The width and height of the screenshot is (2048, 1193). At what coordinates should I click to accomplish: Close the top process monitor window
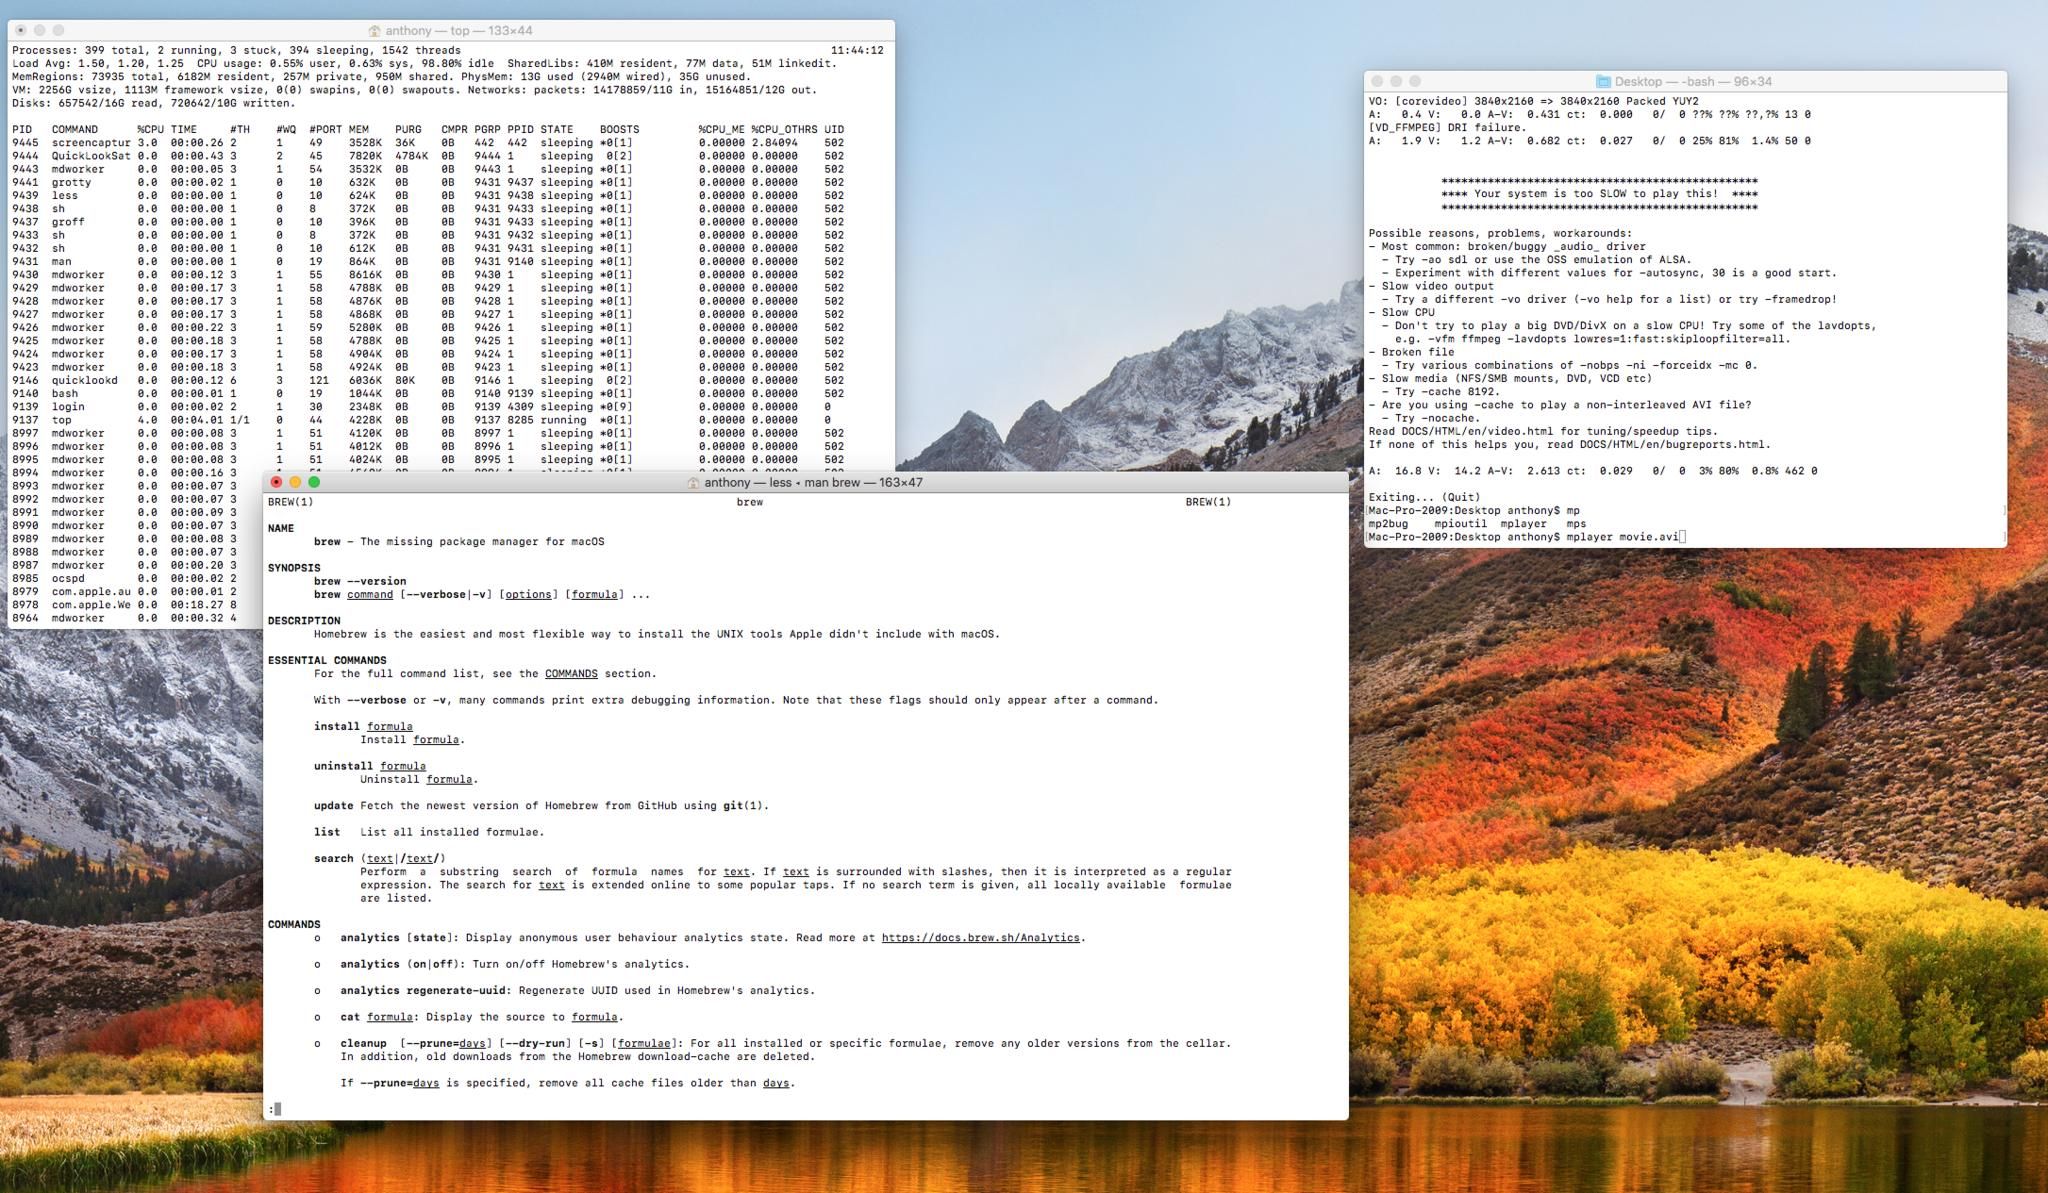[x=21, y=30]
